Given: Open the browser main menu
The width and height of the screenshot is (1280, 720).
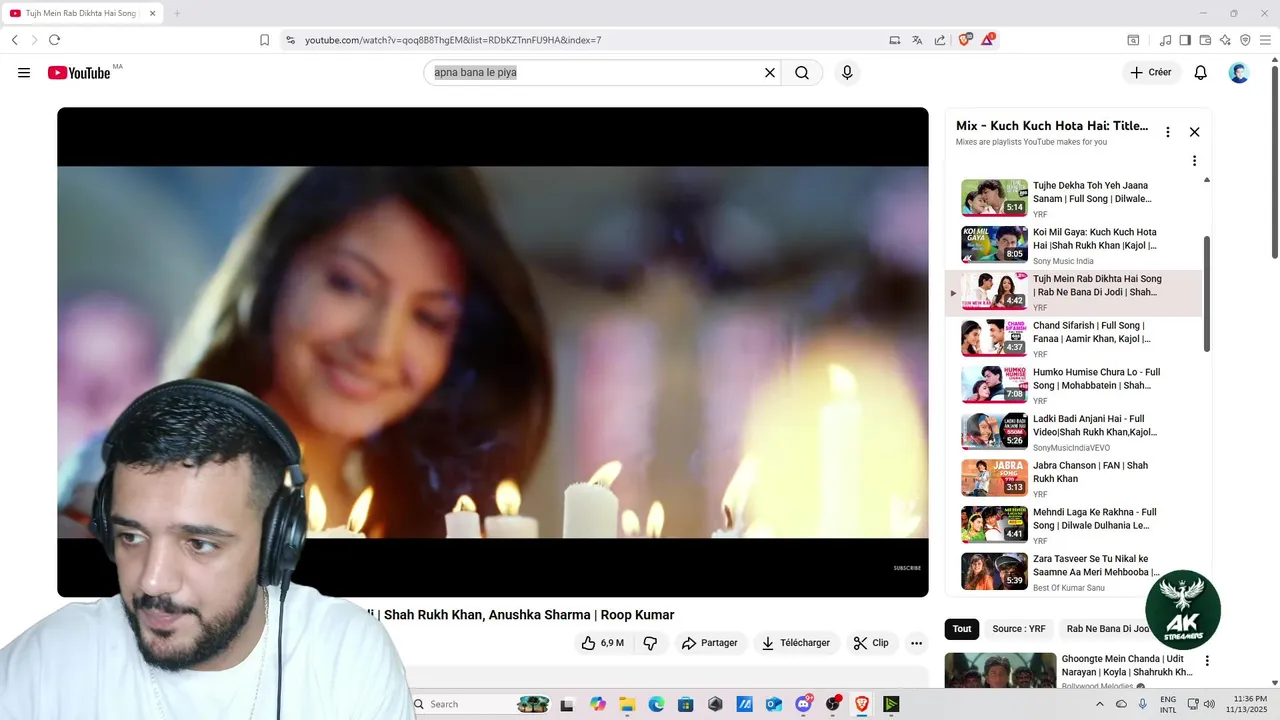Looking at the screenshot, I should (1266, 40).
